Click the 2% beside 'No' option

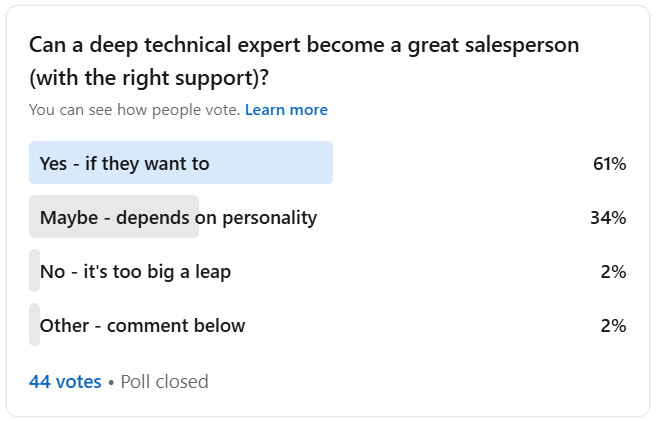click(613, 272)
